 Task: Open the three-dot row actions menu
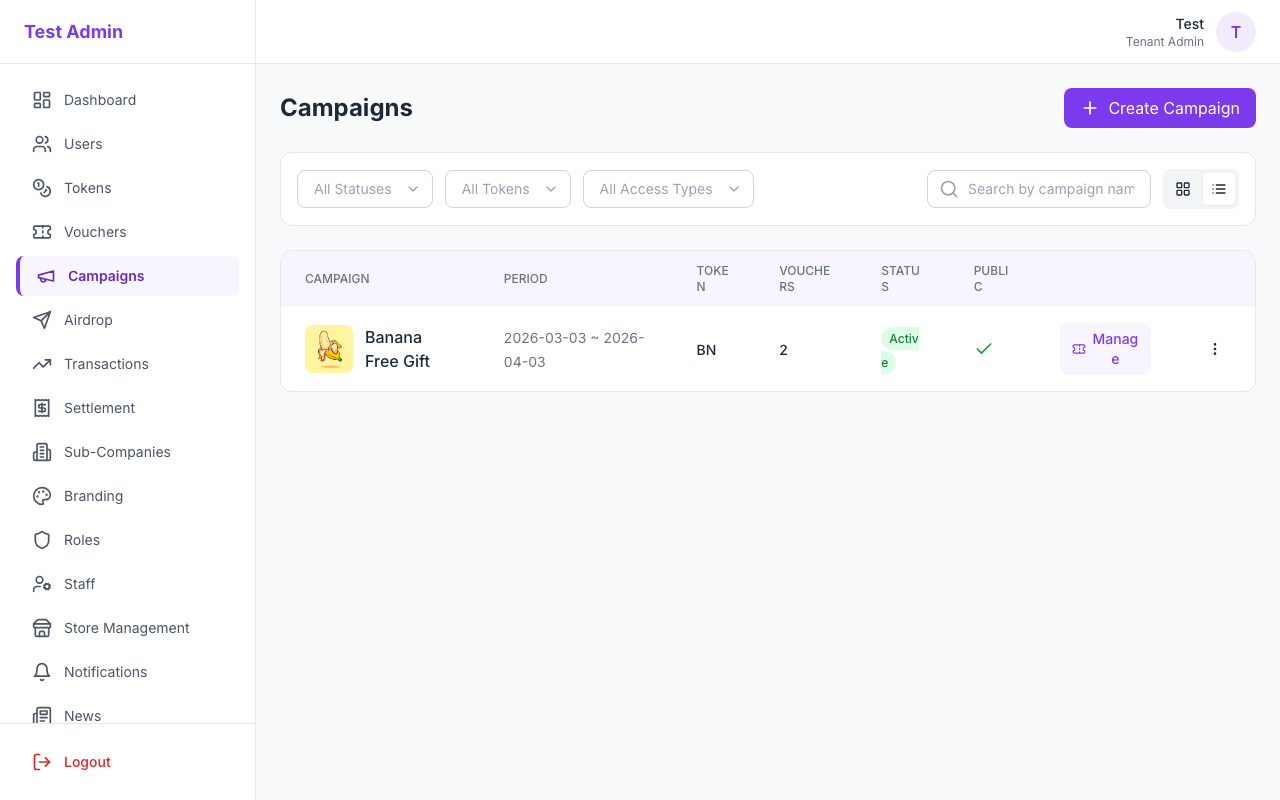point(1215,348)
